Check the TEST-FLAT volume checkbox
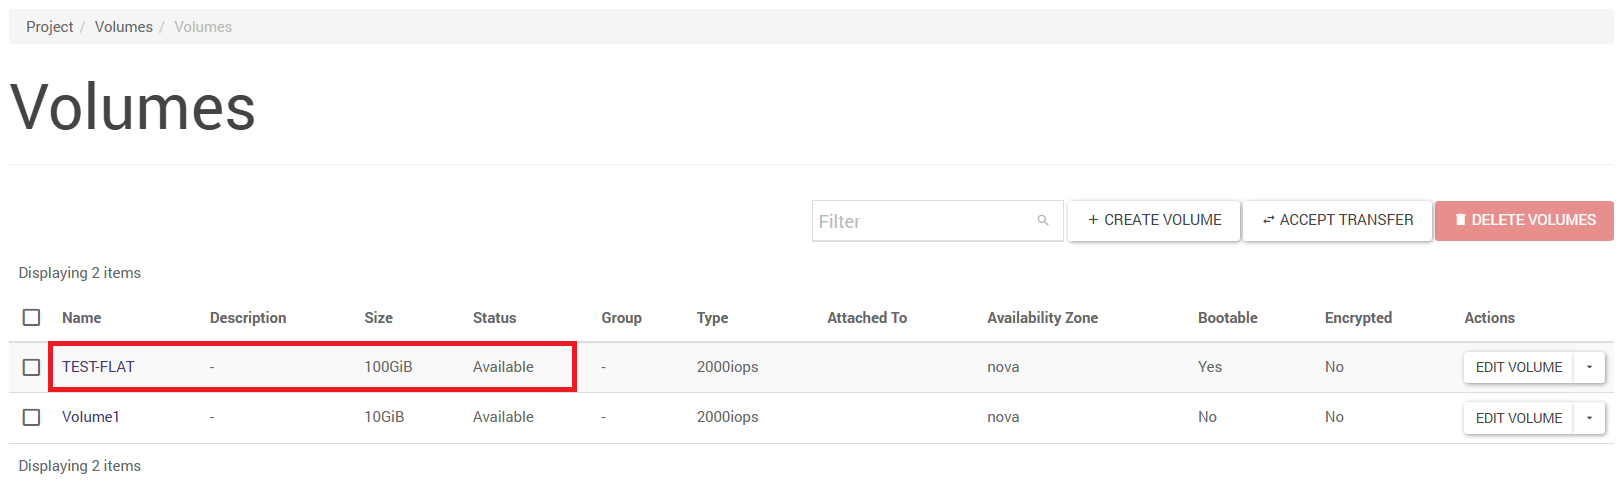1621x486 pixels. click(x=32, y=367)
